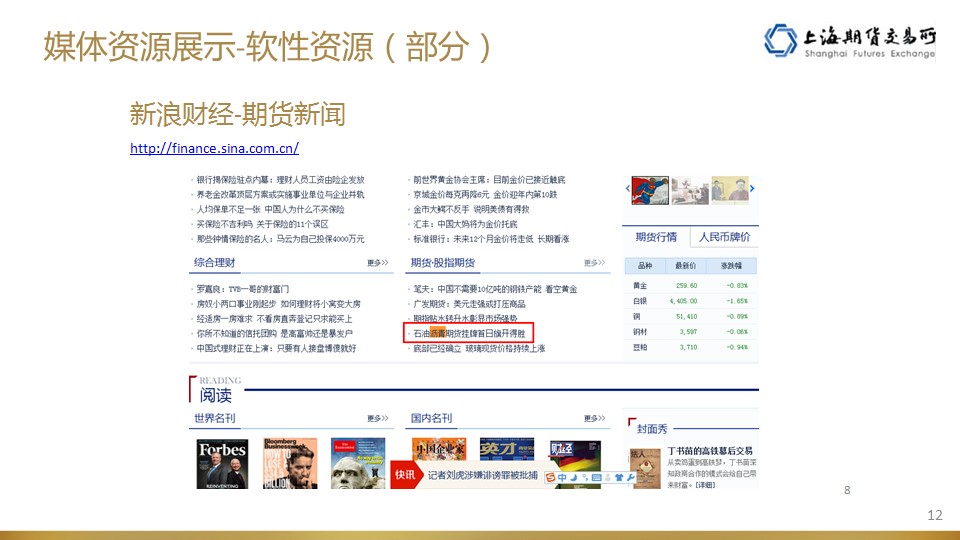This screenshot has width=960, height=540.
Task: Open the Superman cartoon thumbnail
Action: [x=650, y=190]
